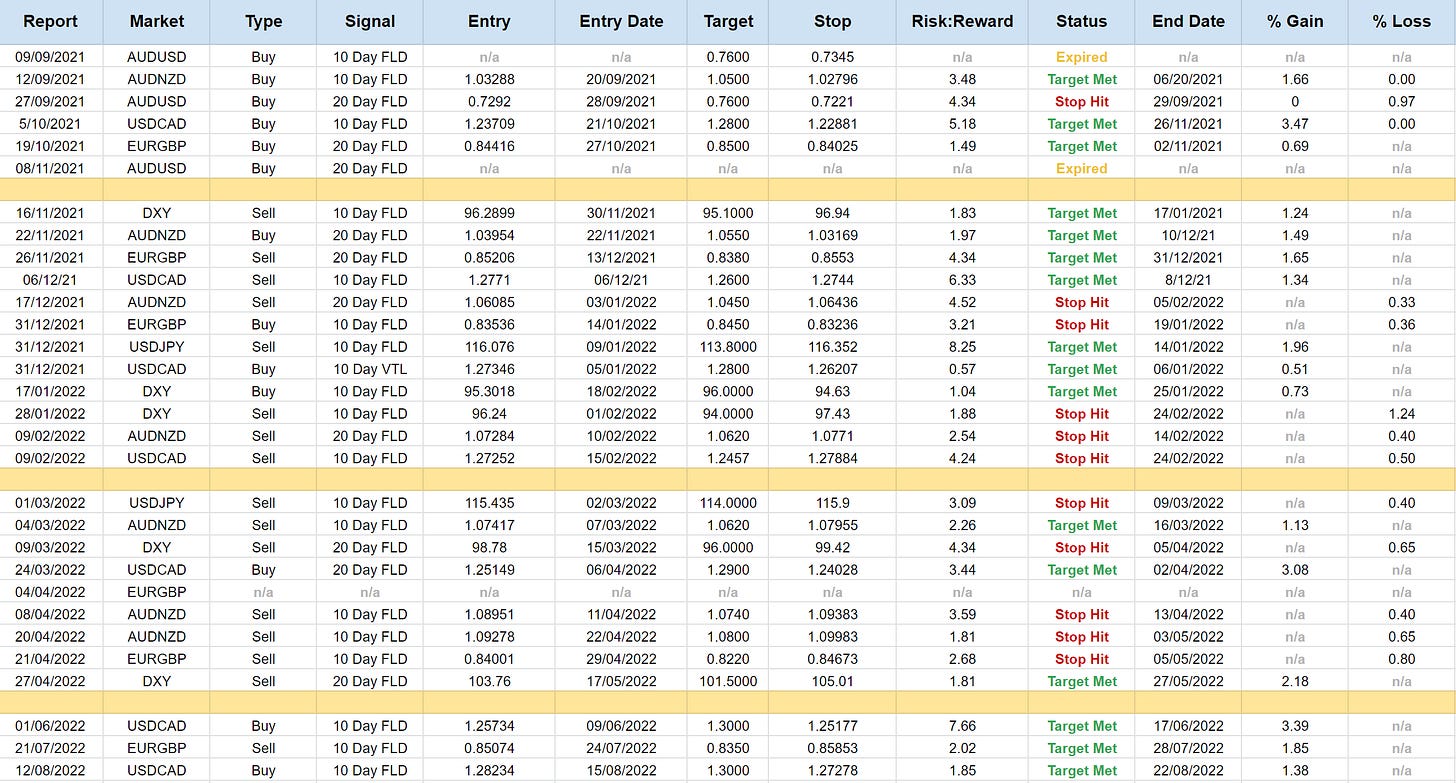
Task: Select the Target column header
Action: (x=728, y=21)
